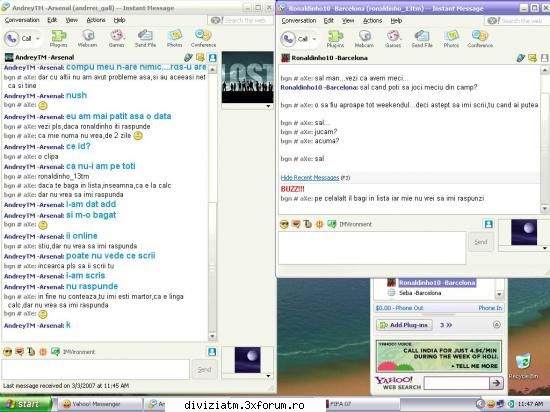Image resolution: width=550 pixels, height=412 pixels.
Task: Click the Plug-ins icon in AndreyTM window
Action: [x=59, y=38]
